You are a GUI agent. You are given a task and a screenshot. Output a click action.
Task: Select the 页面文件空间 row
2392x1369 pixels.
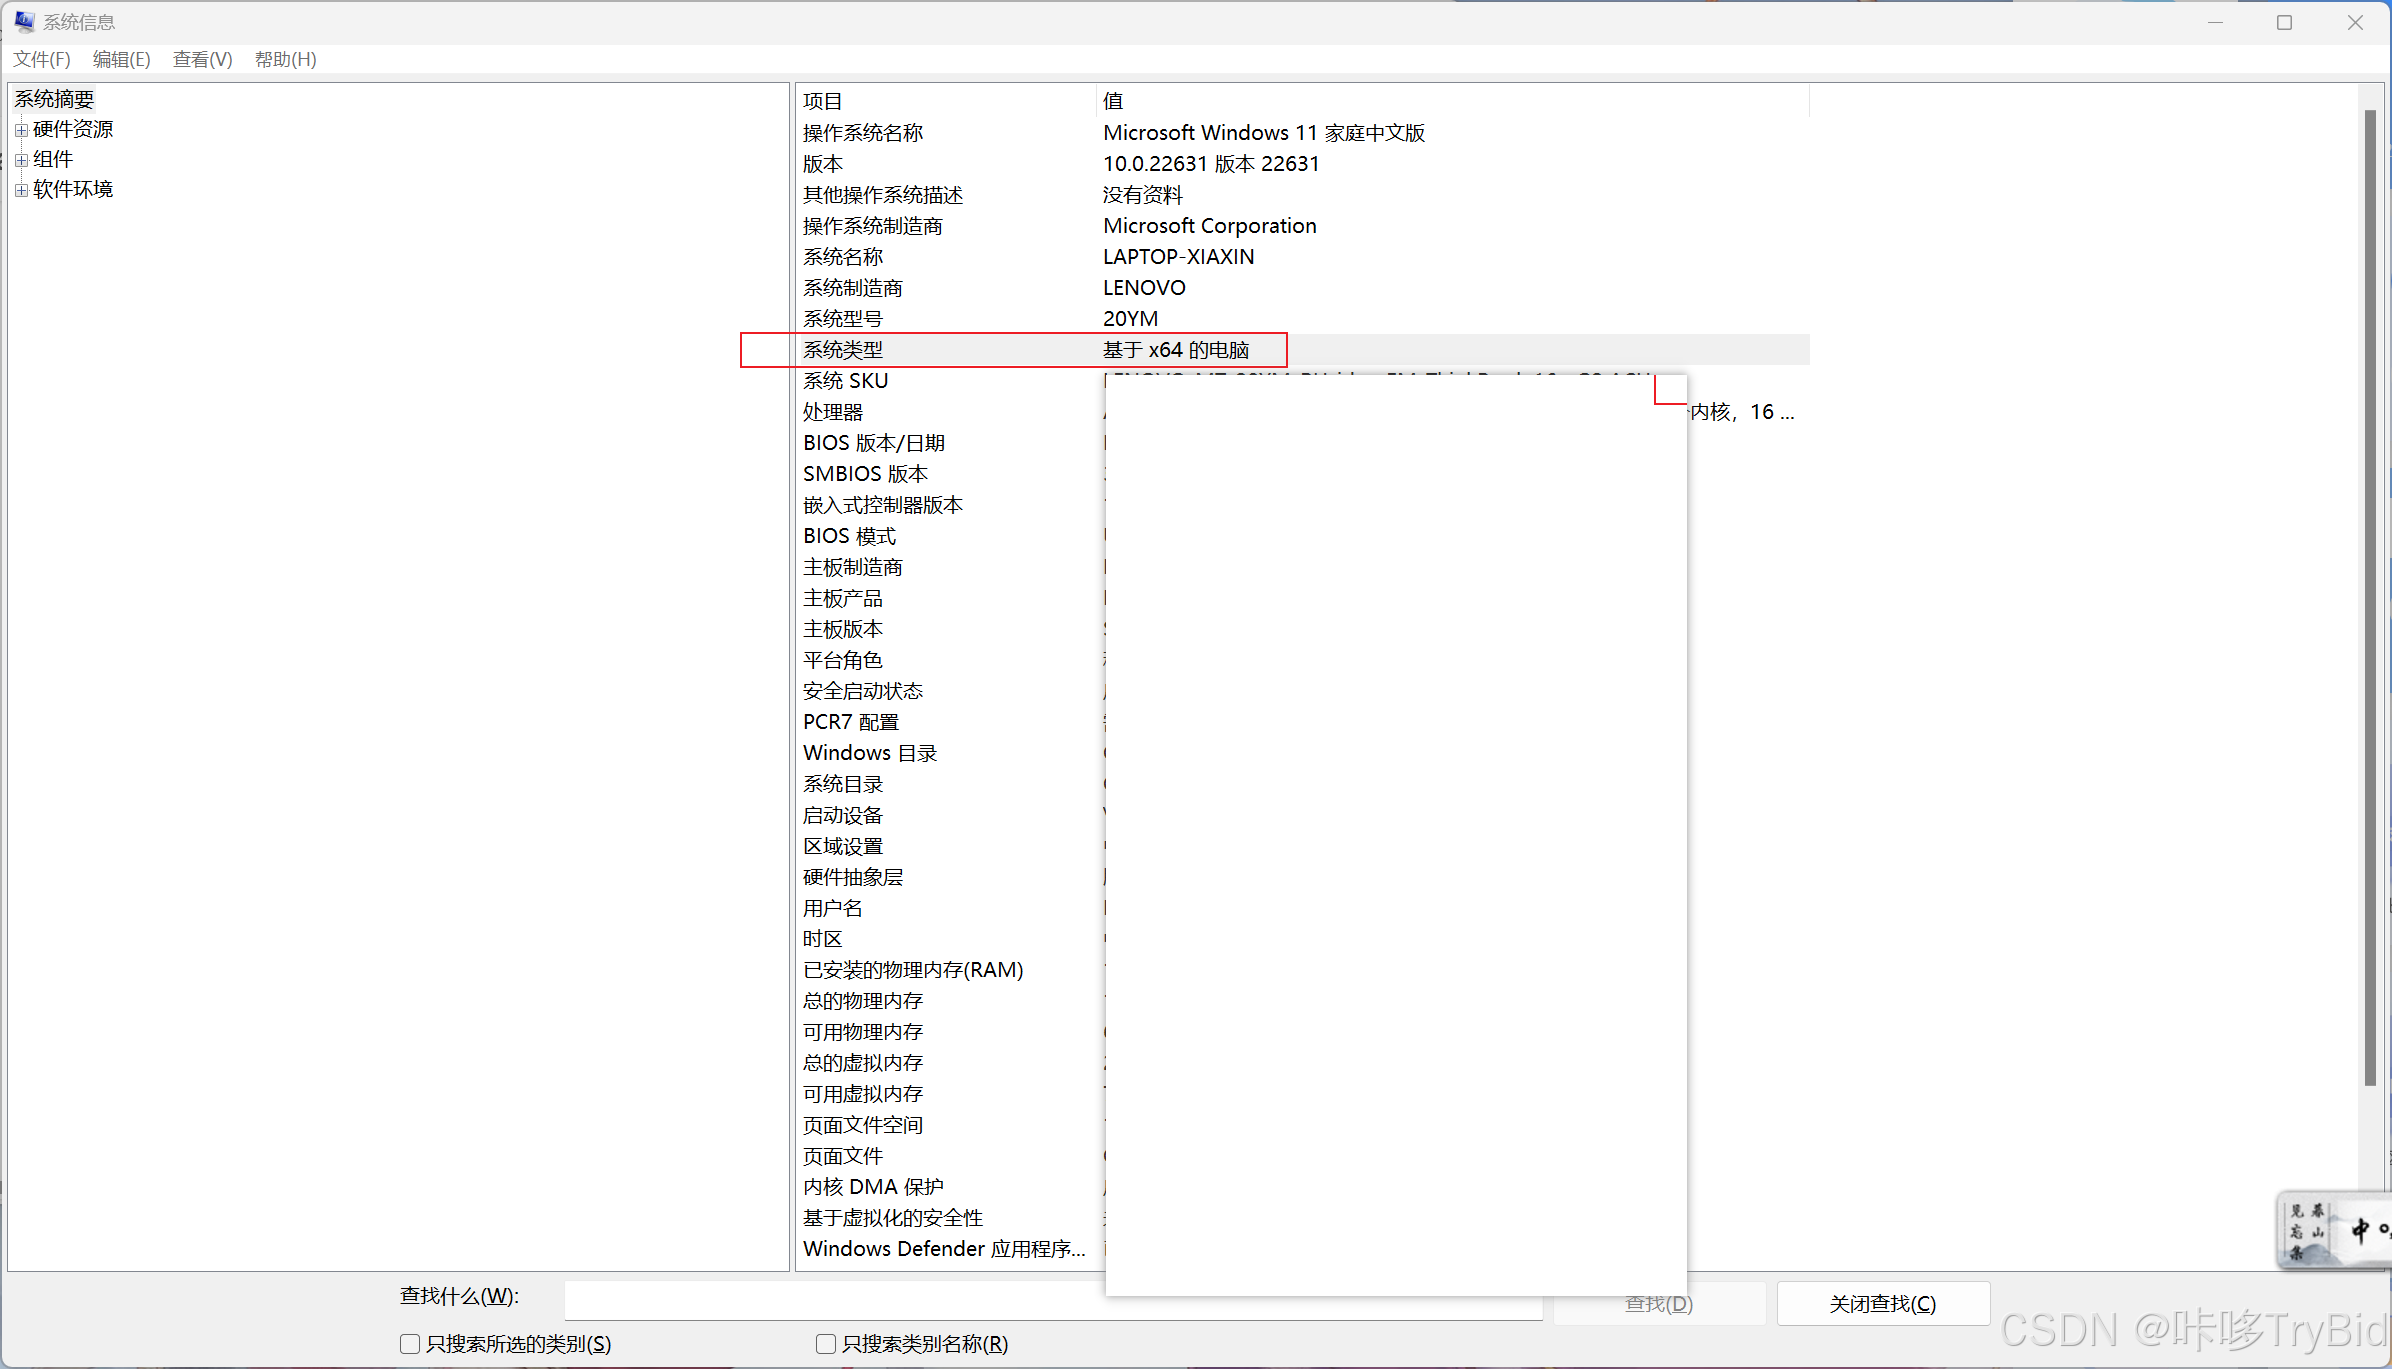pos(950,1125)
